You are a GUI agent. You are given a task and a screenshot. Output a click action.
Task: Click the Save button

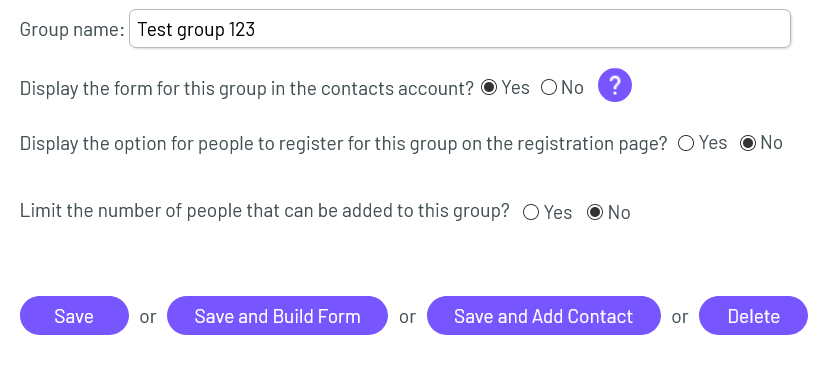(74, 316)
